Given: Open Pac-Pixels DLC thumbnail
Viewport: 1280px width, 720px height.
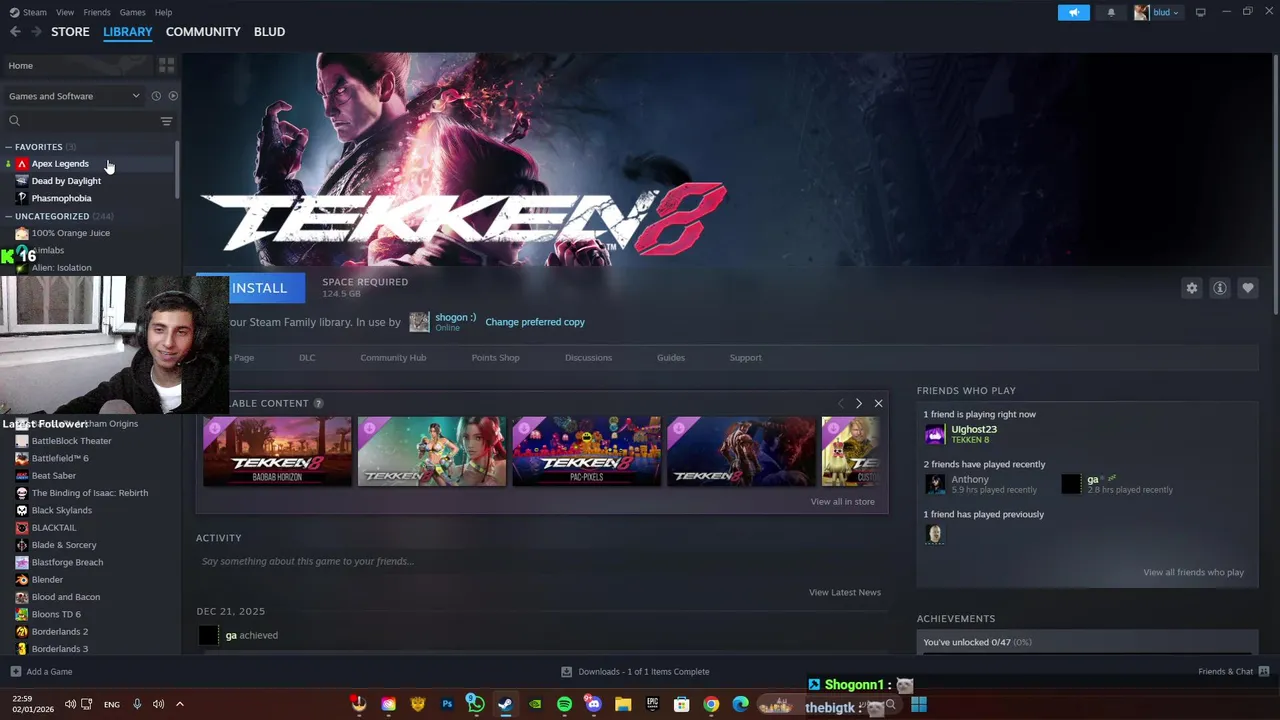Looking at the screenshot, I should (x=587, y=451).
